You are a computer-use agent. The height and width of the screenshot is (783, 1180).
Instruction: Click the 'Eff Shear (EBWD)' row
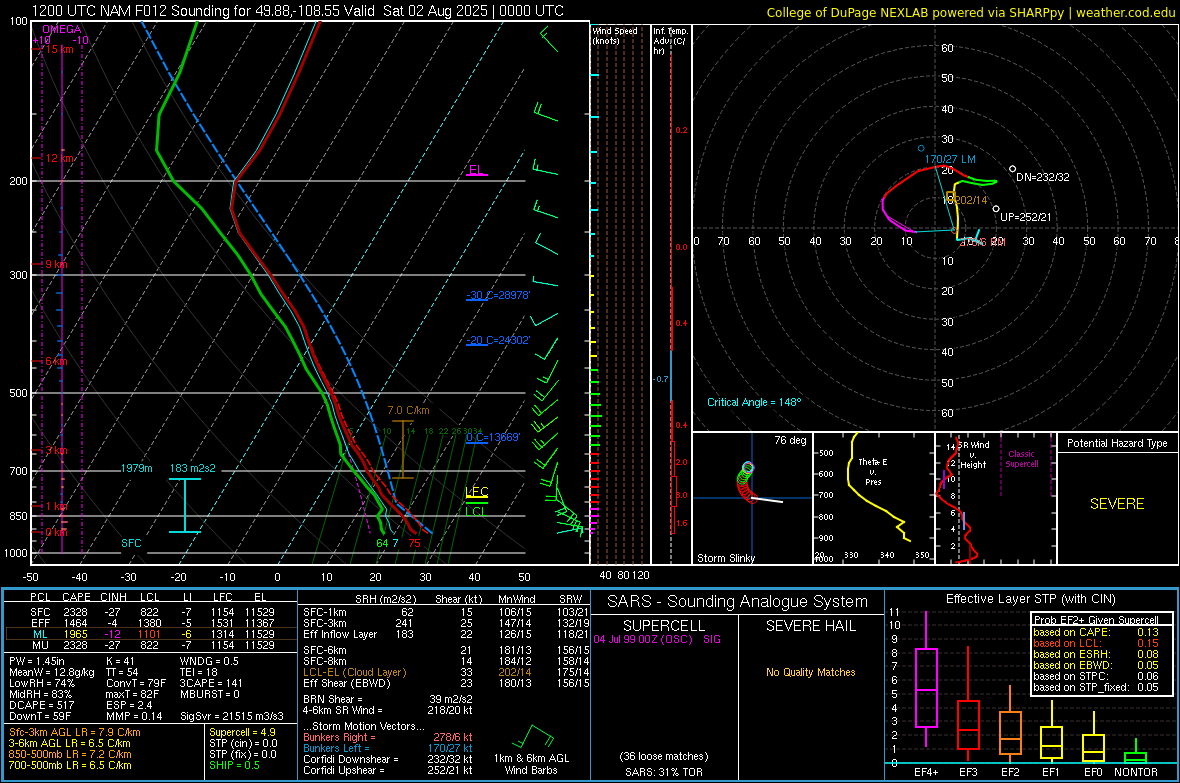pyautogui.click(x=446, y=683)
